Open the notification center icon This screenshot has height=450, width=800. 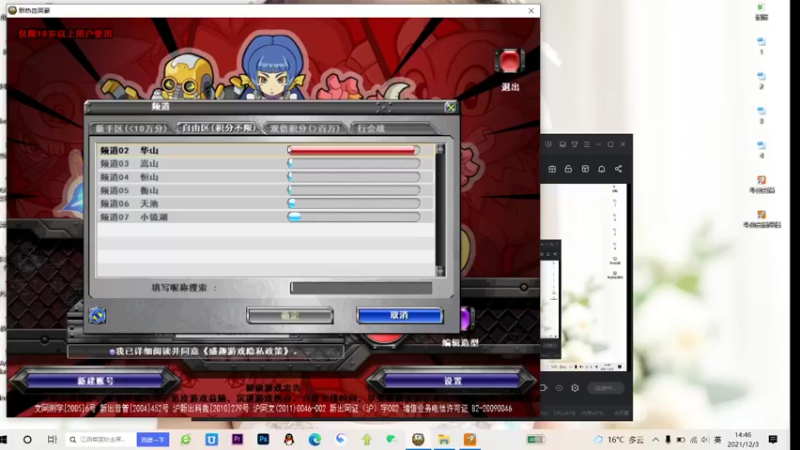(773, 439)
